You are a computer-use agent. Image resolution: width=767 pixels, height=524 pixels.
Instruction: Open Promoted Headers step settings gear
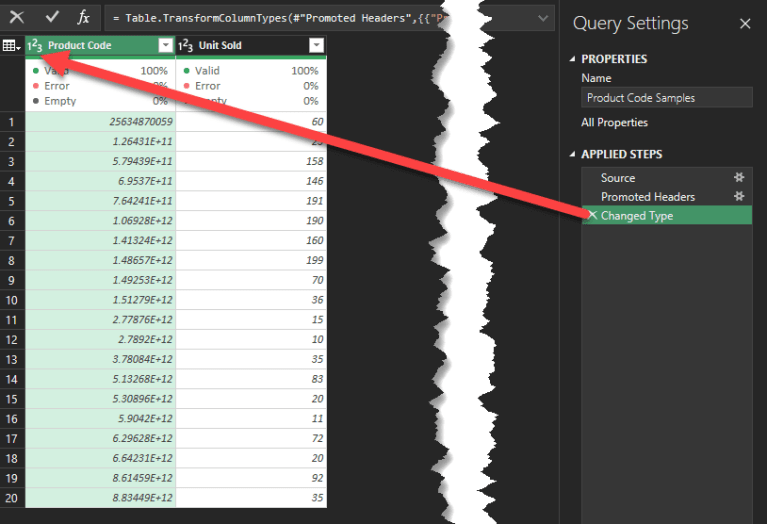(x=739, y=197)
